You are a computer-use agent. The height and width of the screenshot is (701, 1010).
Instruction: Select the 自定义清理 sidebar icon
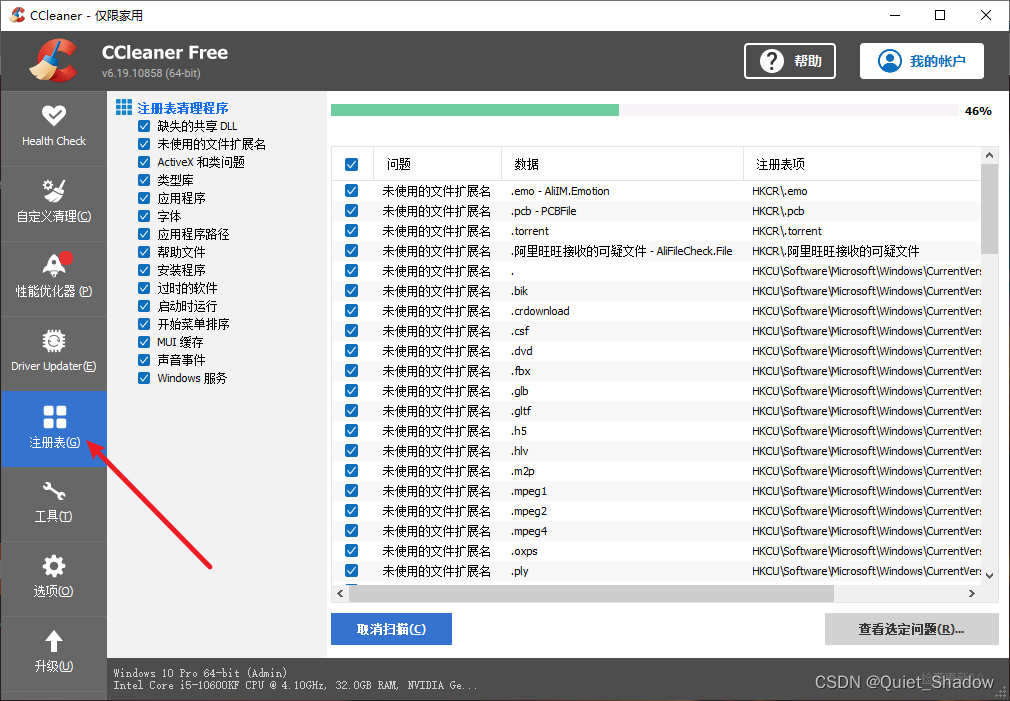click(54, 200)
